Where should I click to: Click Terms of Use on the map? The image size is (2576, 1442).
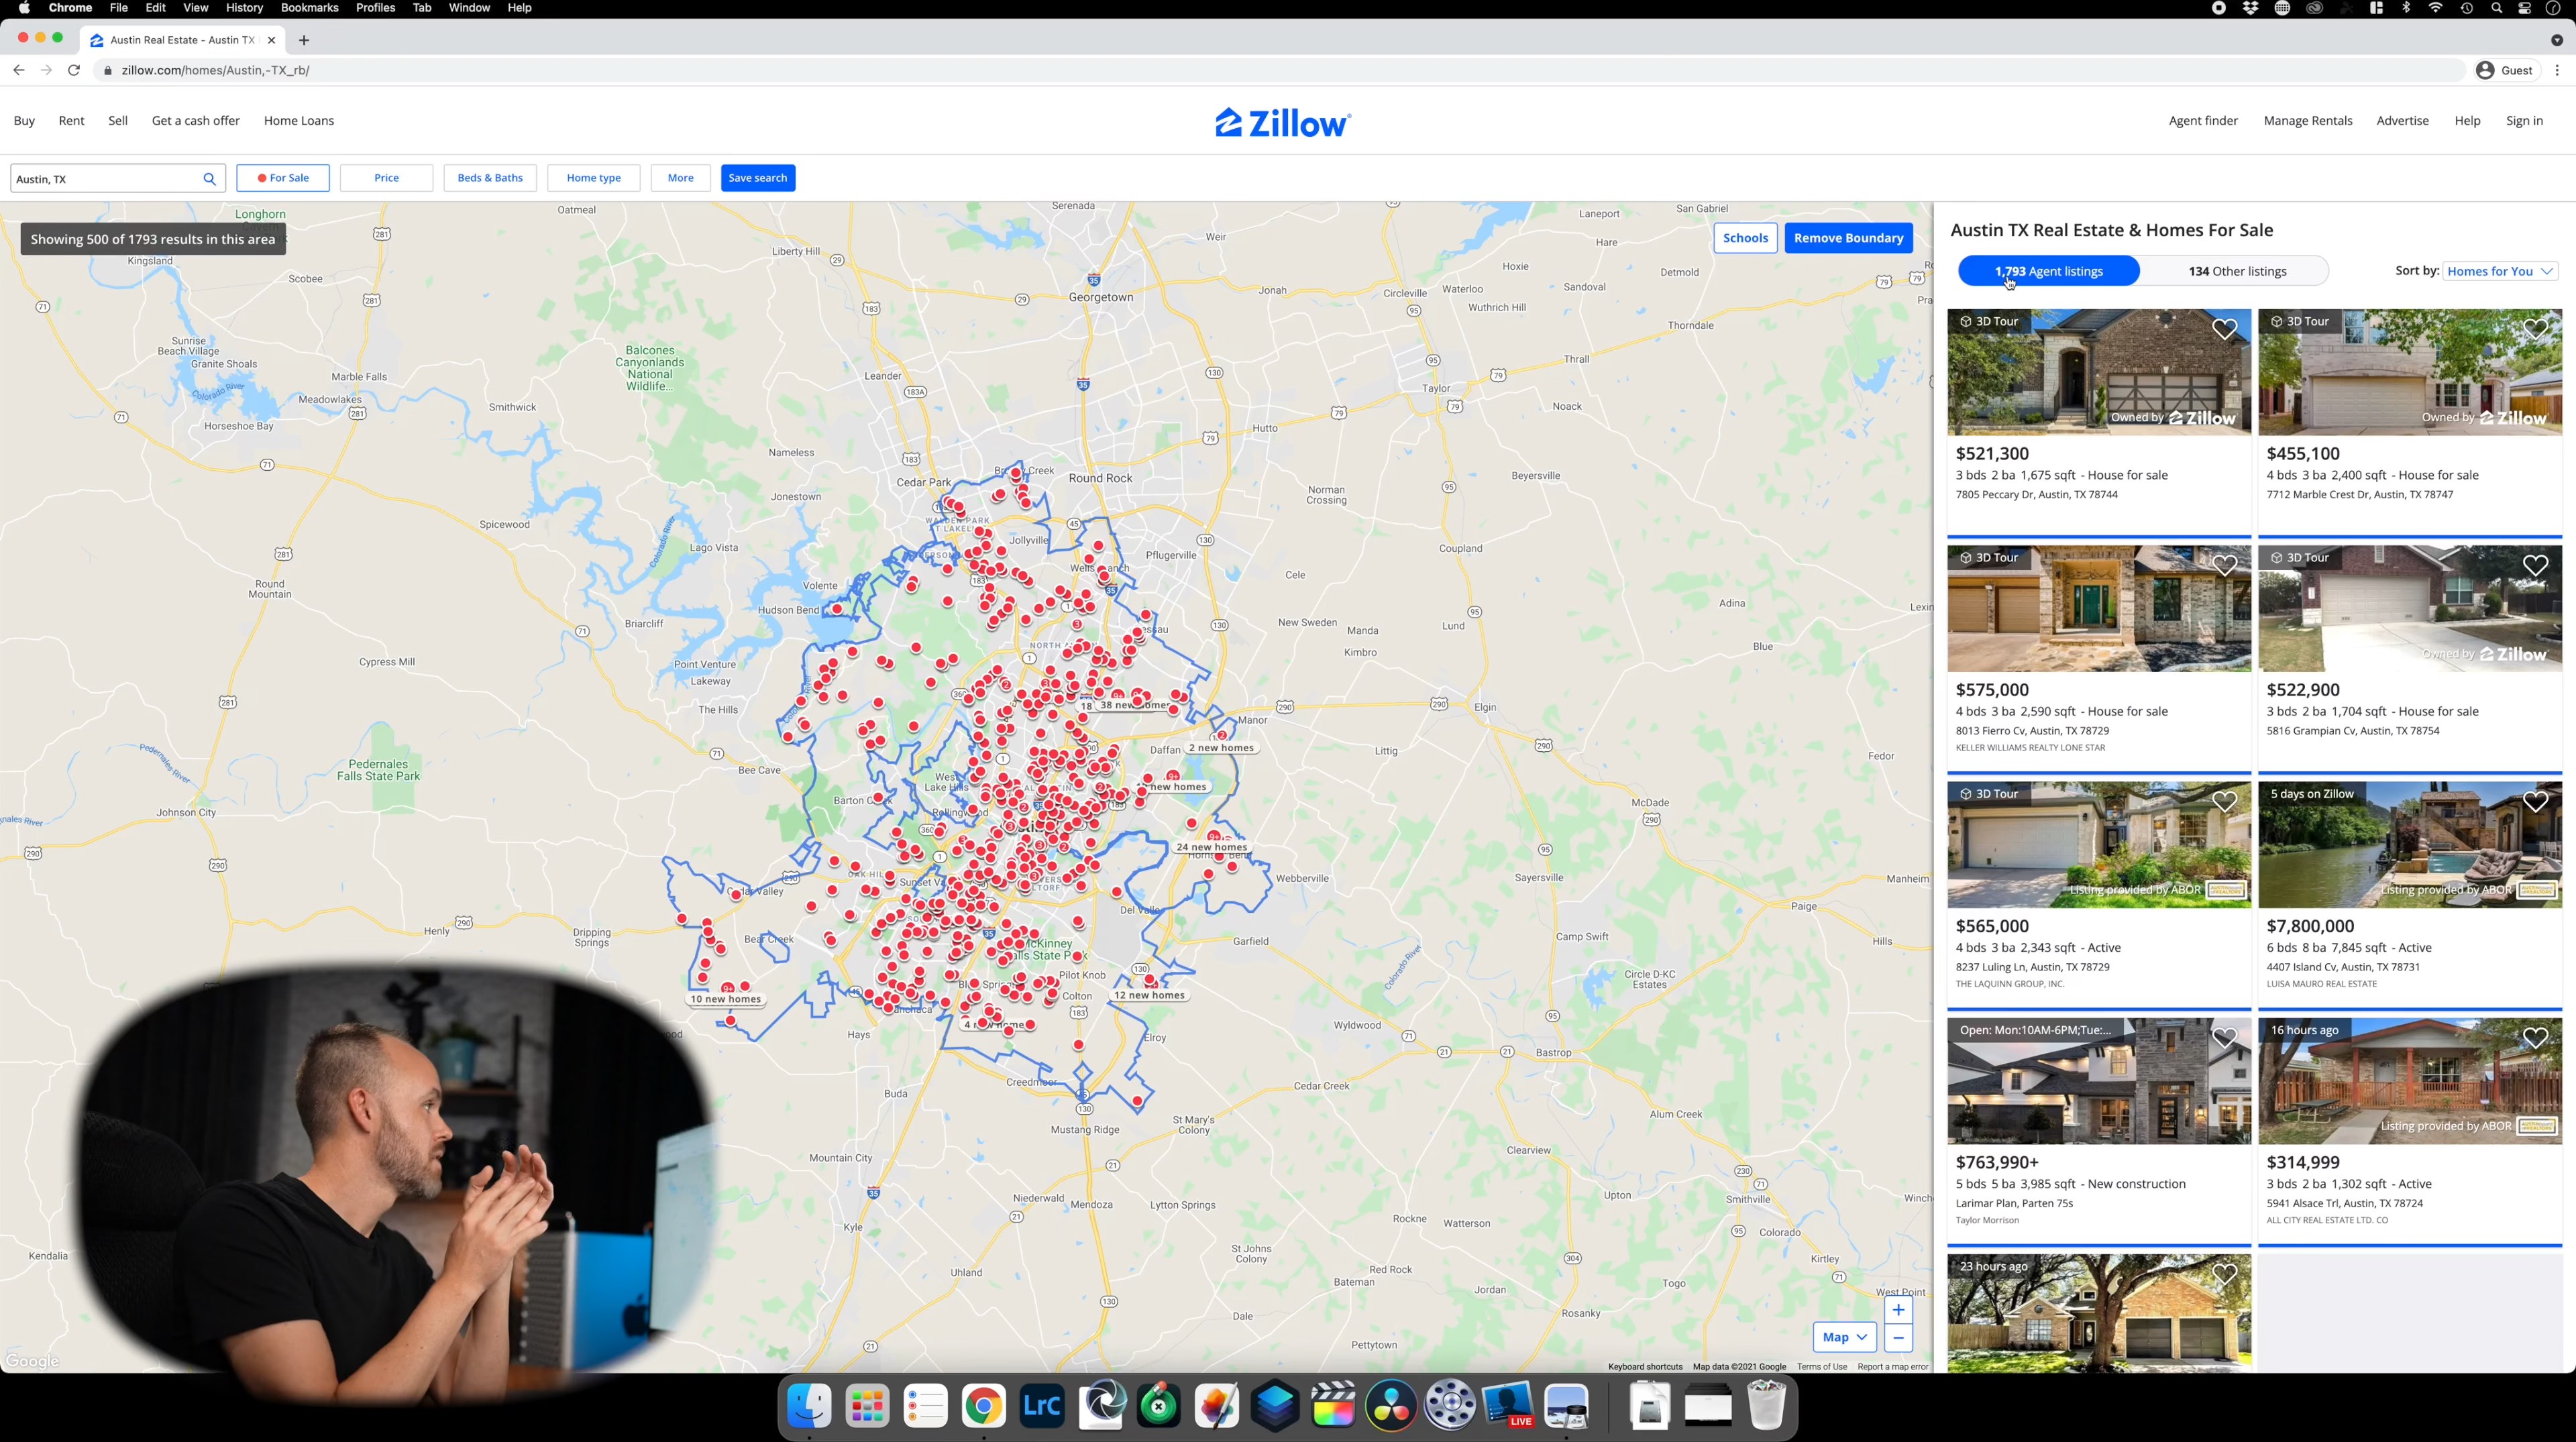coord(1821,1366)
